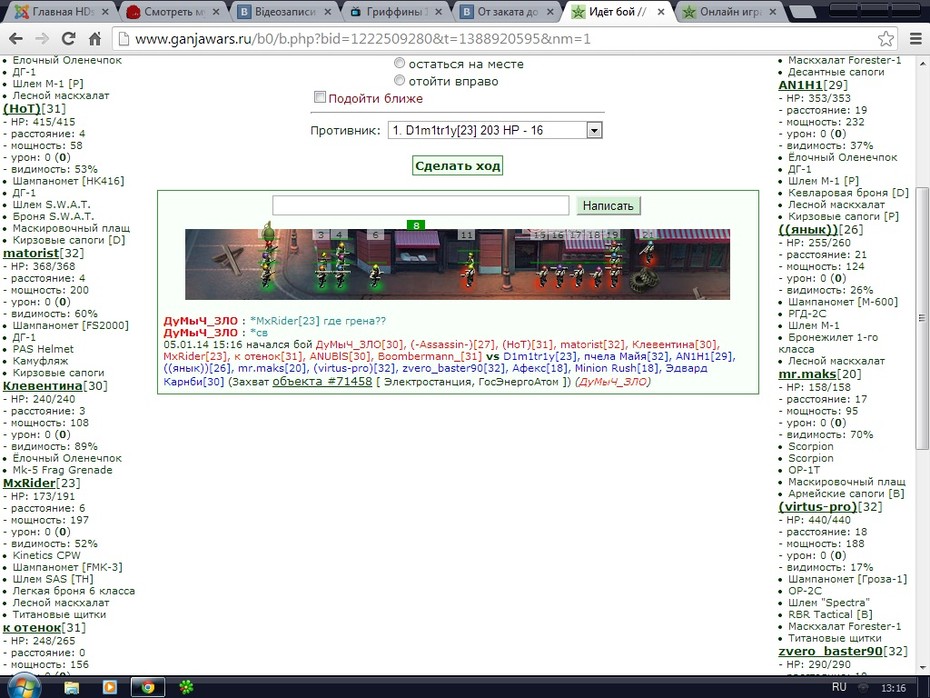
Task: Click into the chat message input field
Action: [x=421, y=205]
